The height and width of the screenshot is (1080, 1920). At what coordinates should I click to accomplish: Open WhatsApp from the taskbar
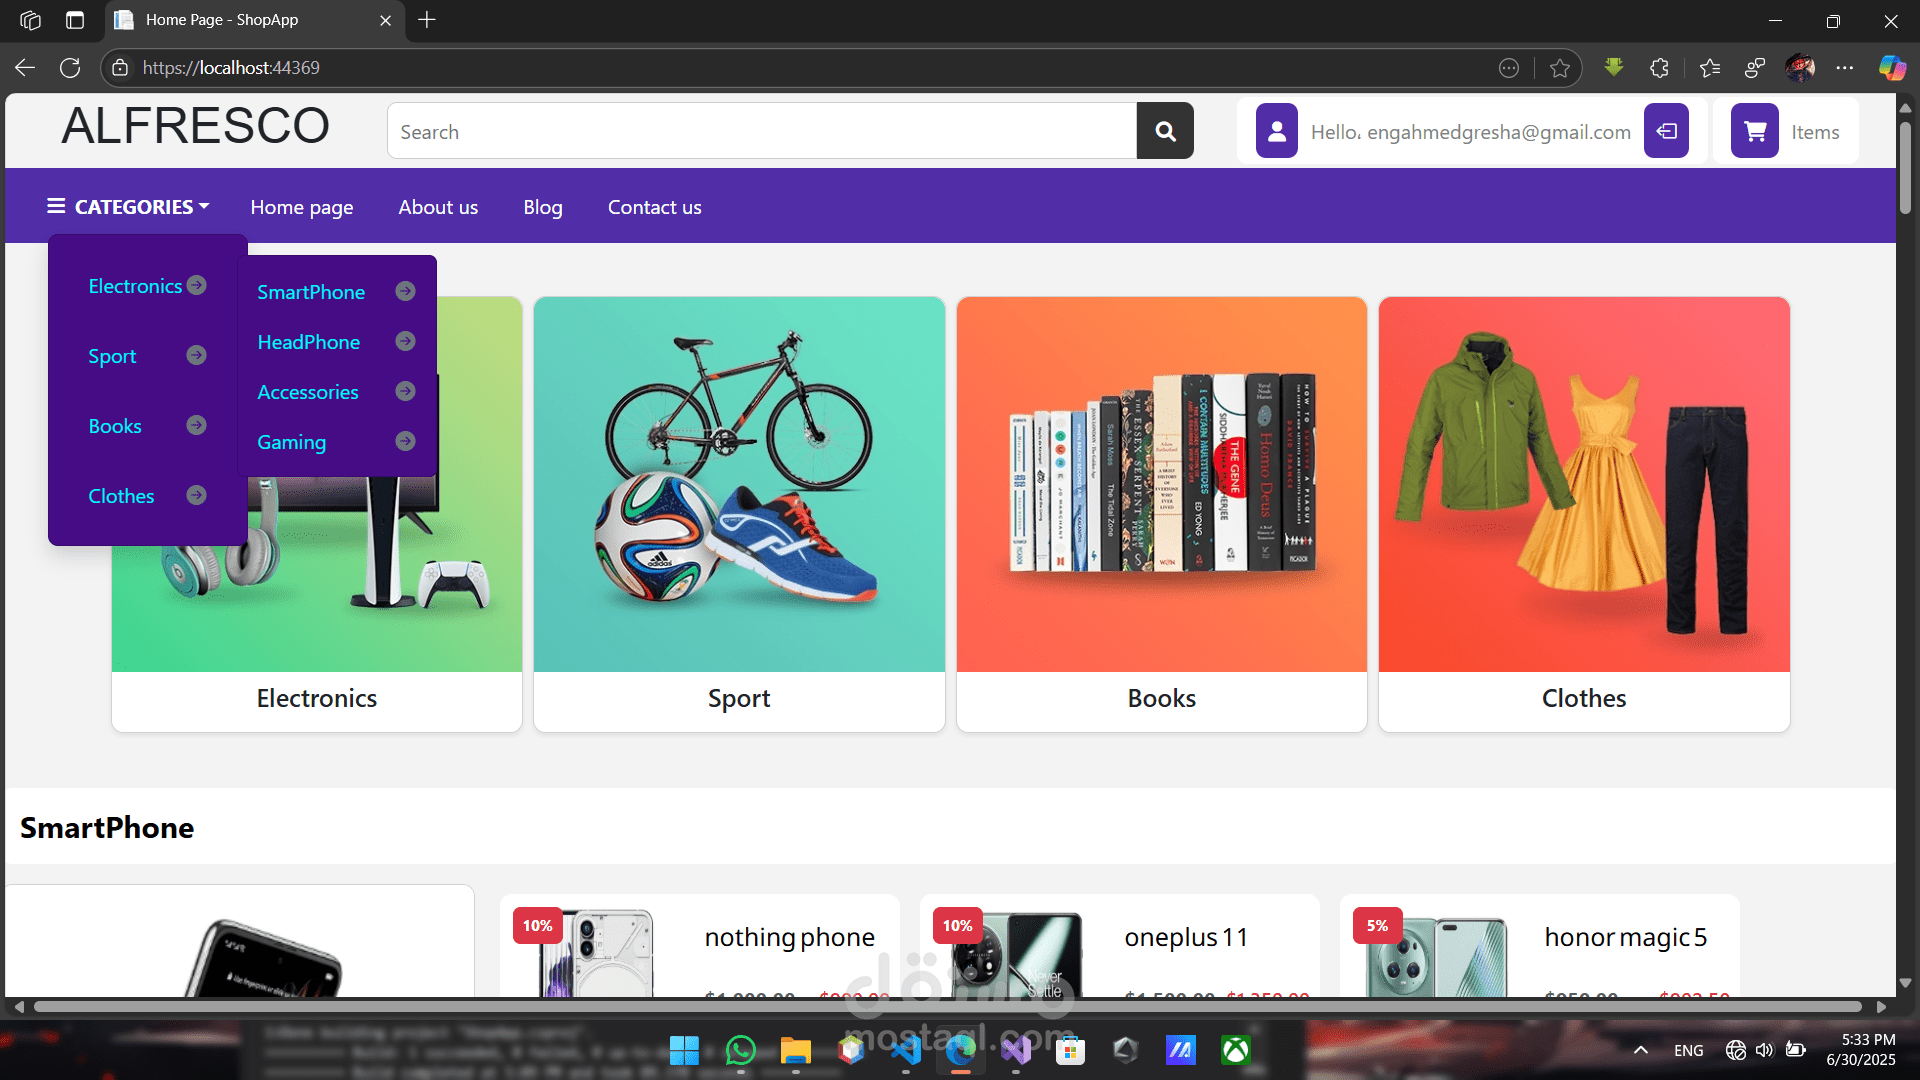[x=741, y=1050]
